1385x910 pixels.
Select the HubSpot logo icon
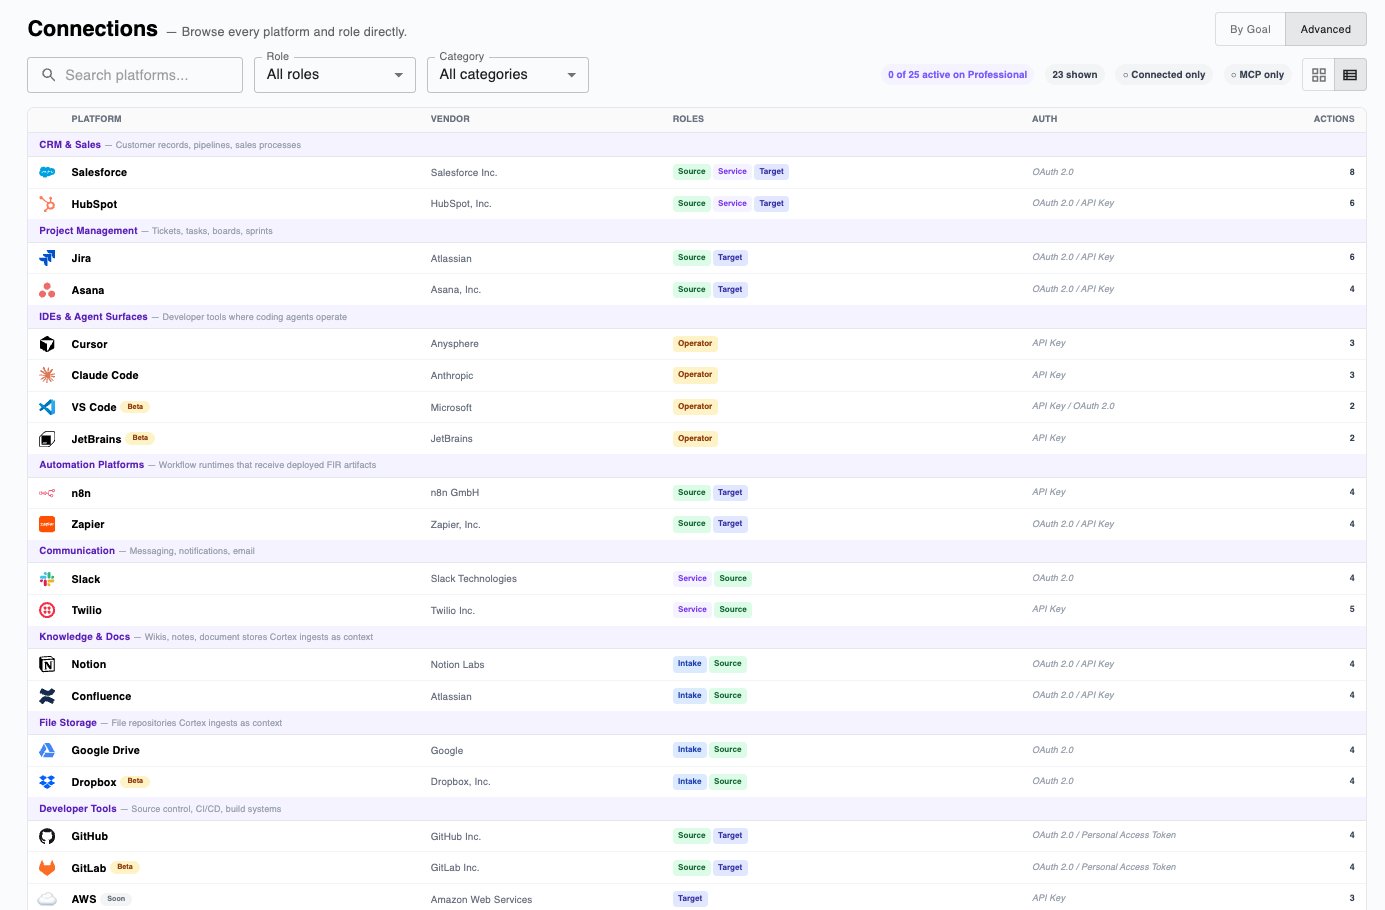point(47,203)
